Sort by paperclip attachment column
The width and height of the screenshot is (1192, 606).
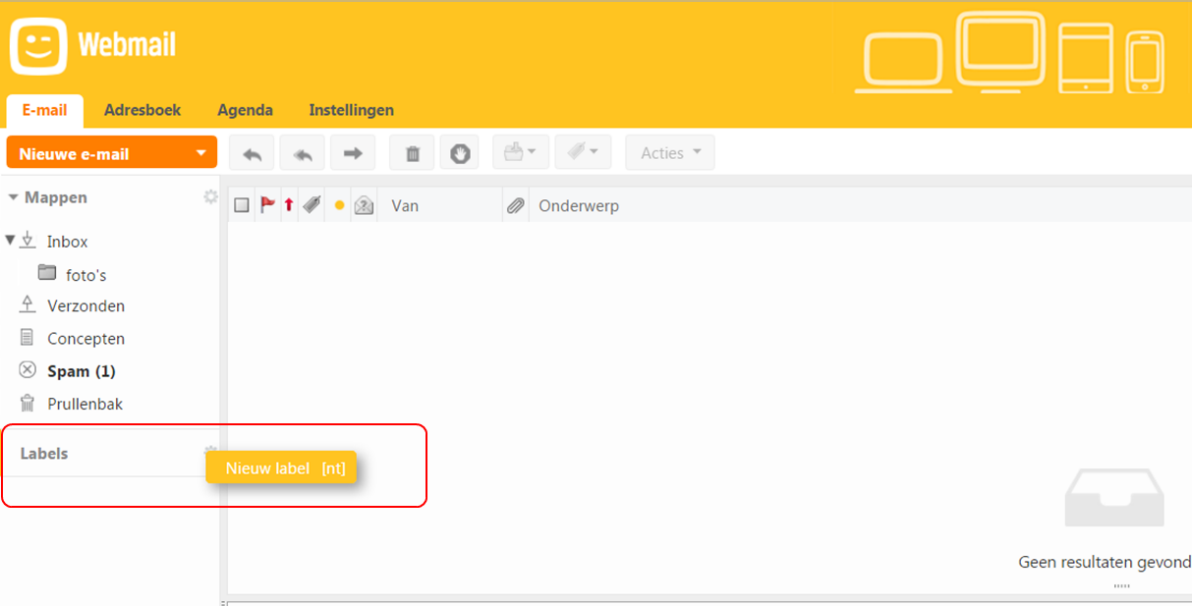tap(515, 206)
